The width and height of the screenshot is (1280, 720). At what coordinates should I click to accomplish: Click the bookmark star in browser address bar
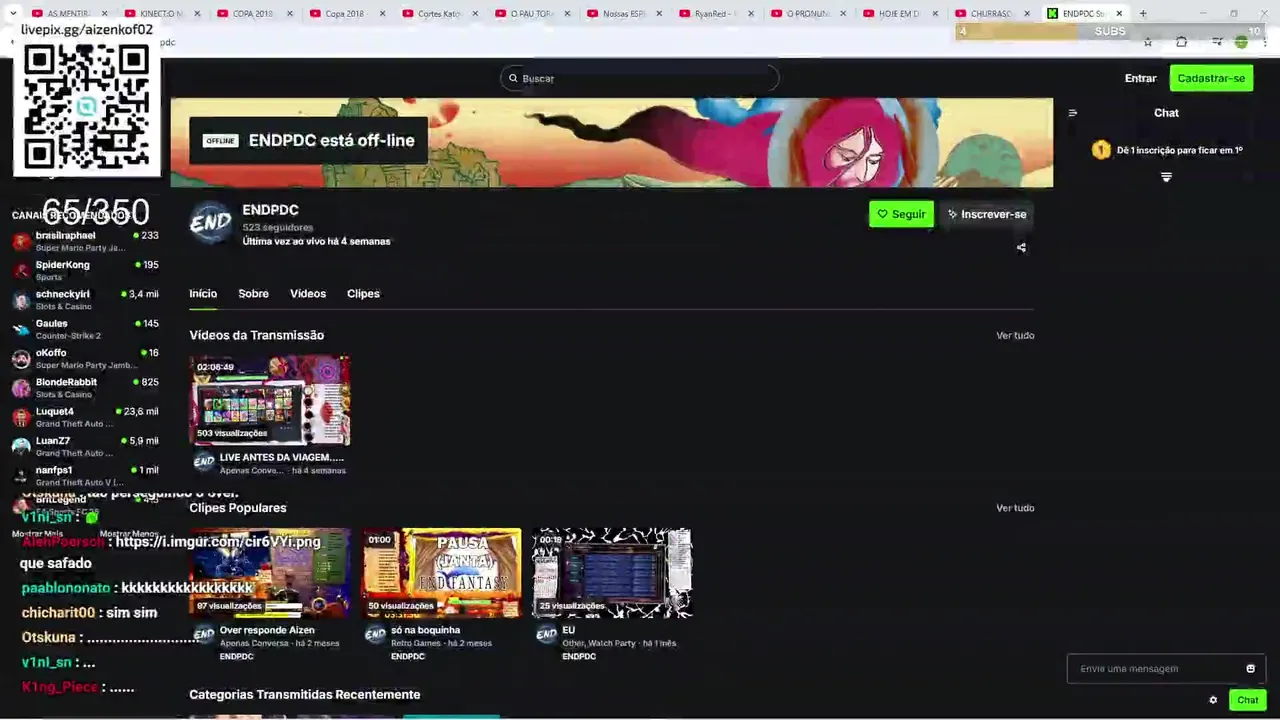[x=1148, y=42]
